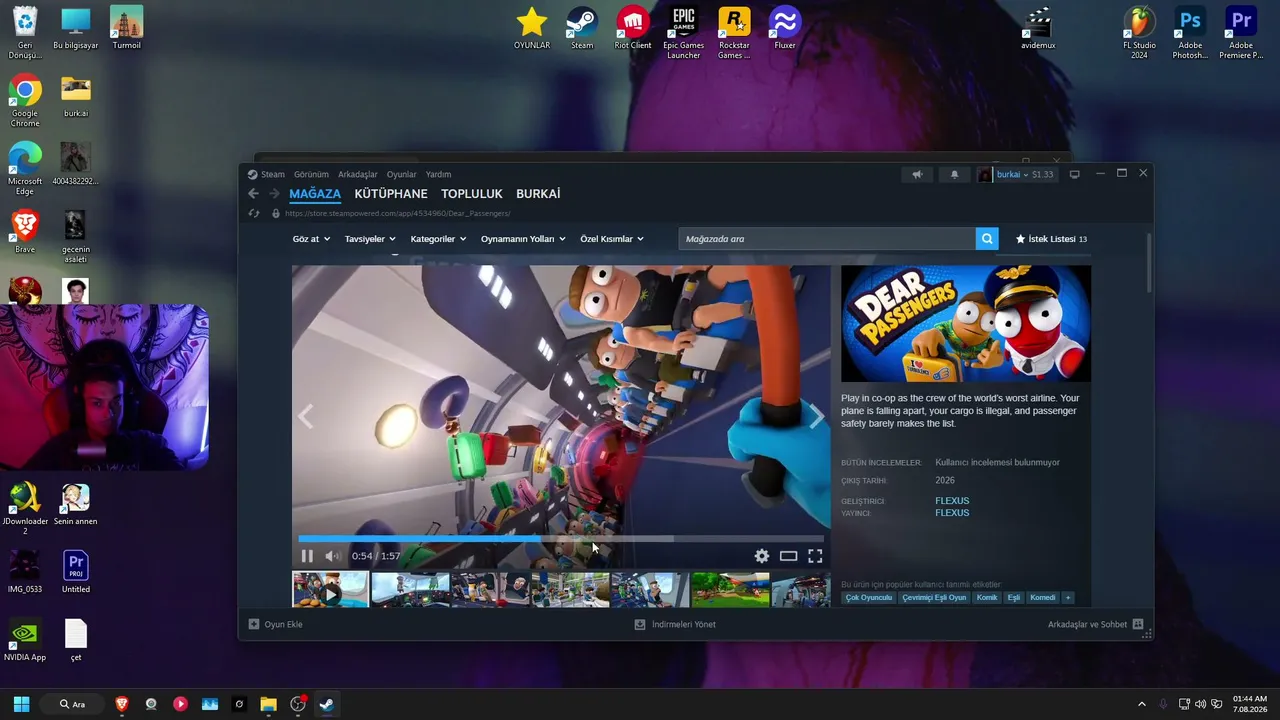The height and width of the screenshot is (720, 1280).
Task: Seek on the trailer progress bar
Action: click(561, 539)
